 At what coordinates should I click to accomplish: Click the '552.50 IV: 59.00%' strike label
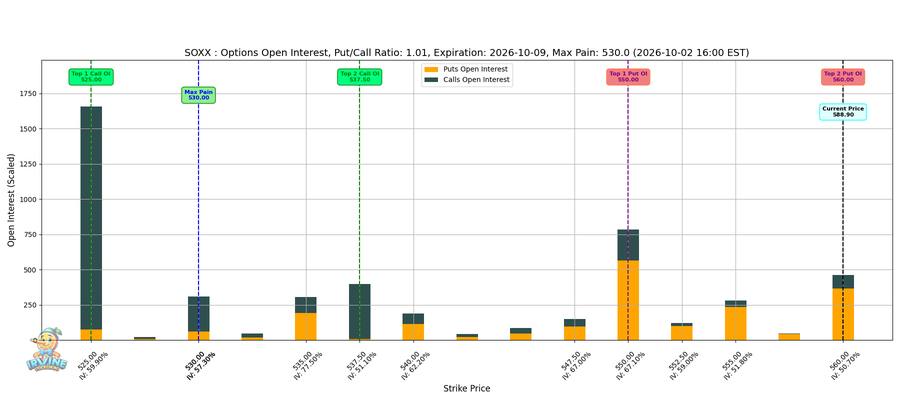pos(682,365)
